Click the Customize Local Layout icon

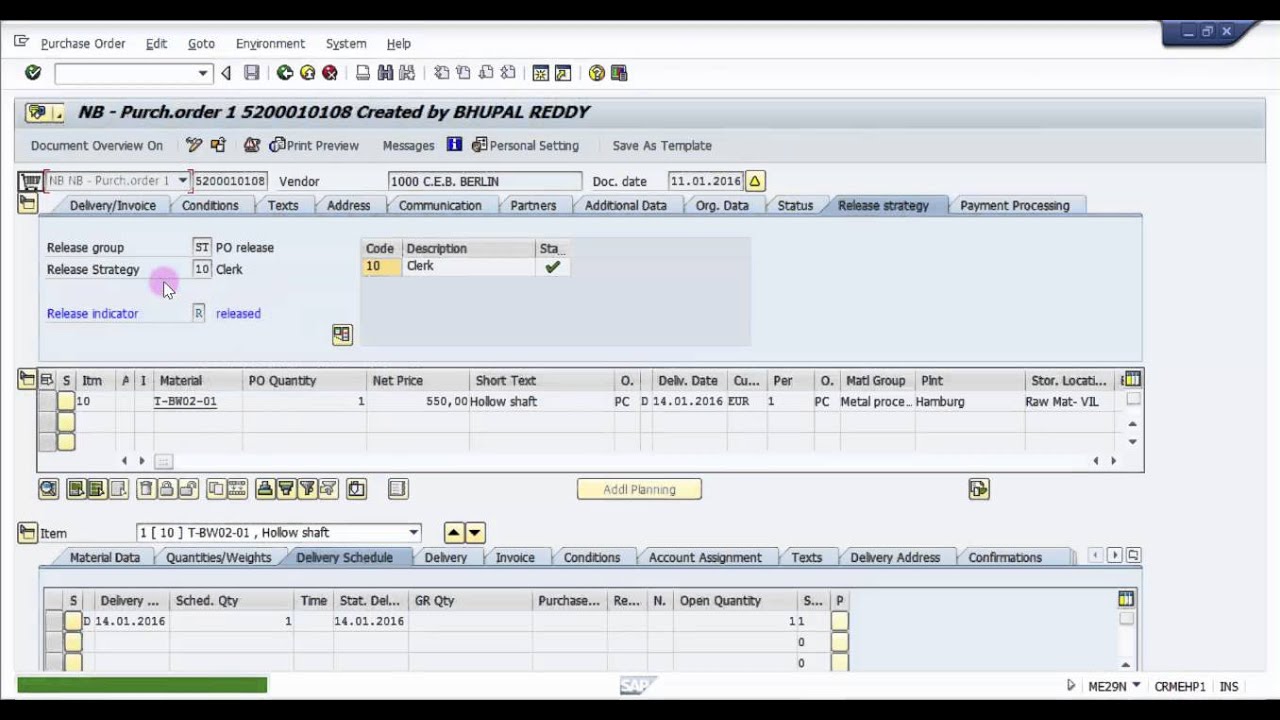pos(619,73)
